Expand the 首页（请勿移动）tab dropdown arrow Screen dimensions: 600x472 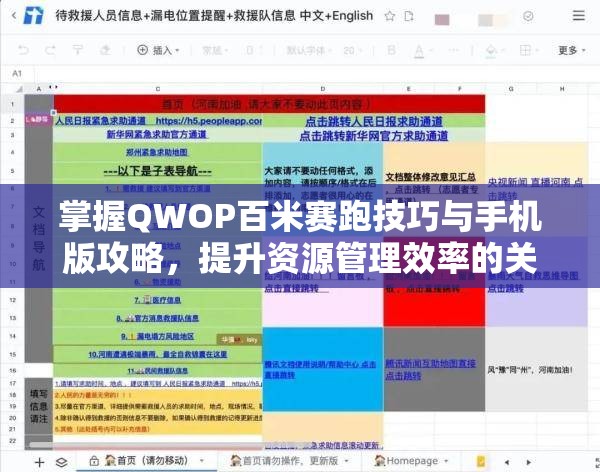click(202, 461)
